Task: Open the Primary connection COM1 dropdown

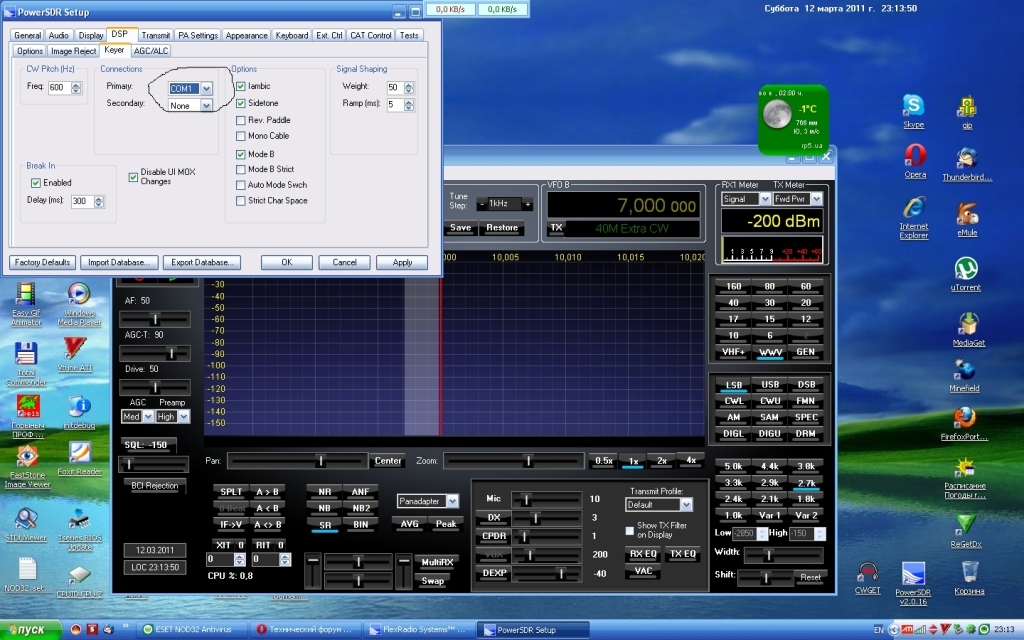Action: pos(207,89)
